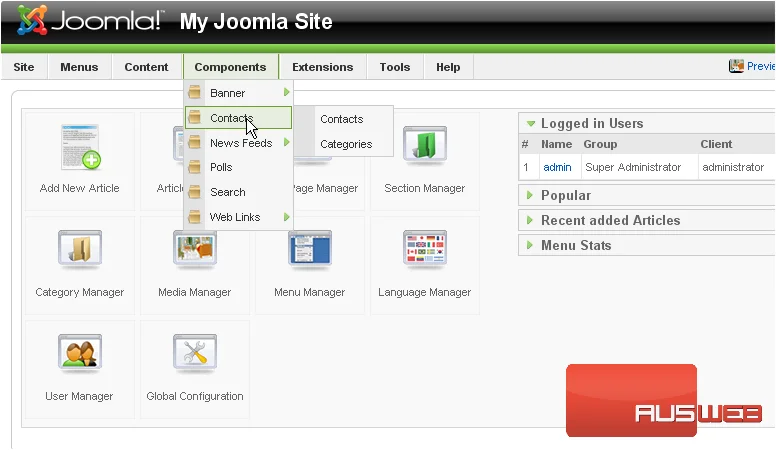
Task: Open the Site menu
Action: click(24, 67)
